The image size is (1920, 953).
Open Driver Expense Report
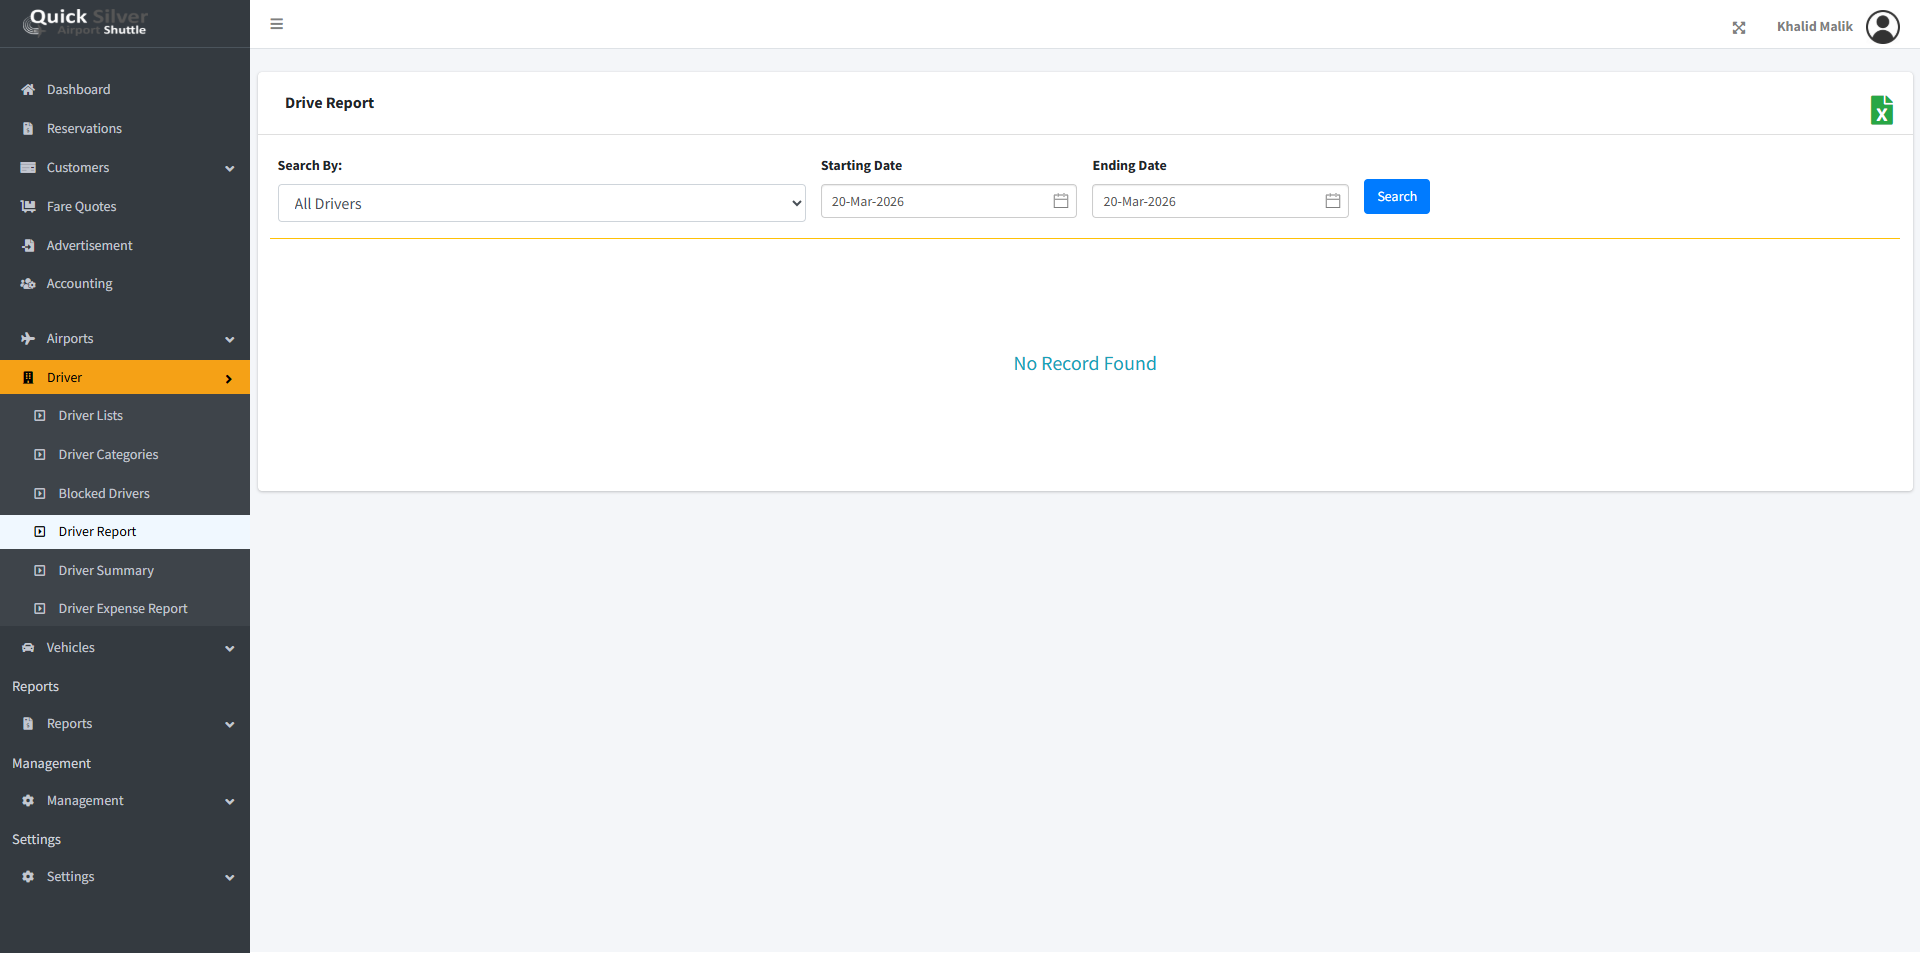point(122,609)
